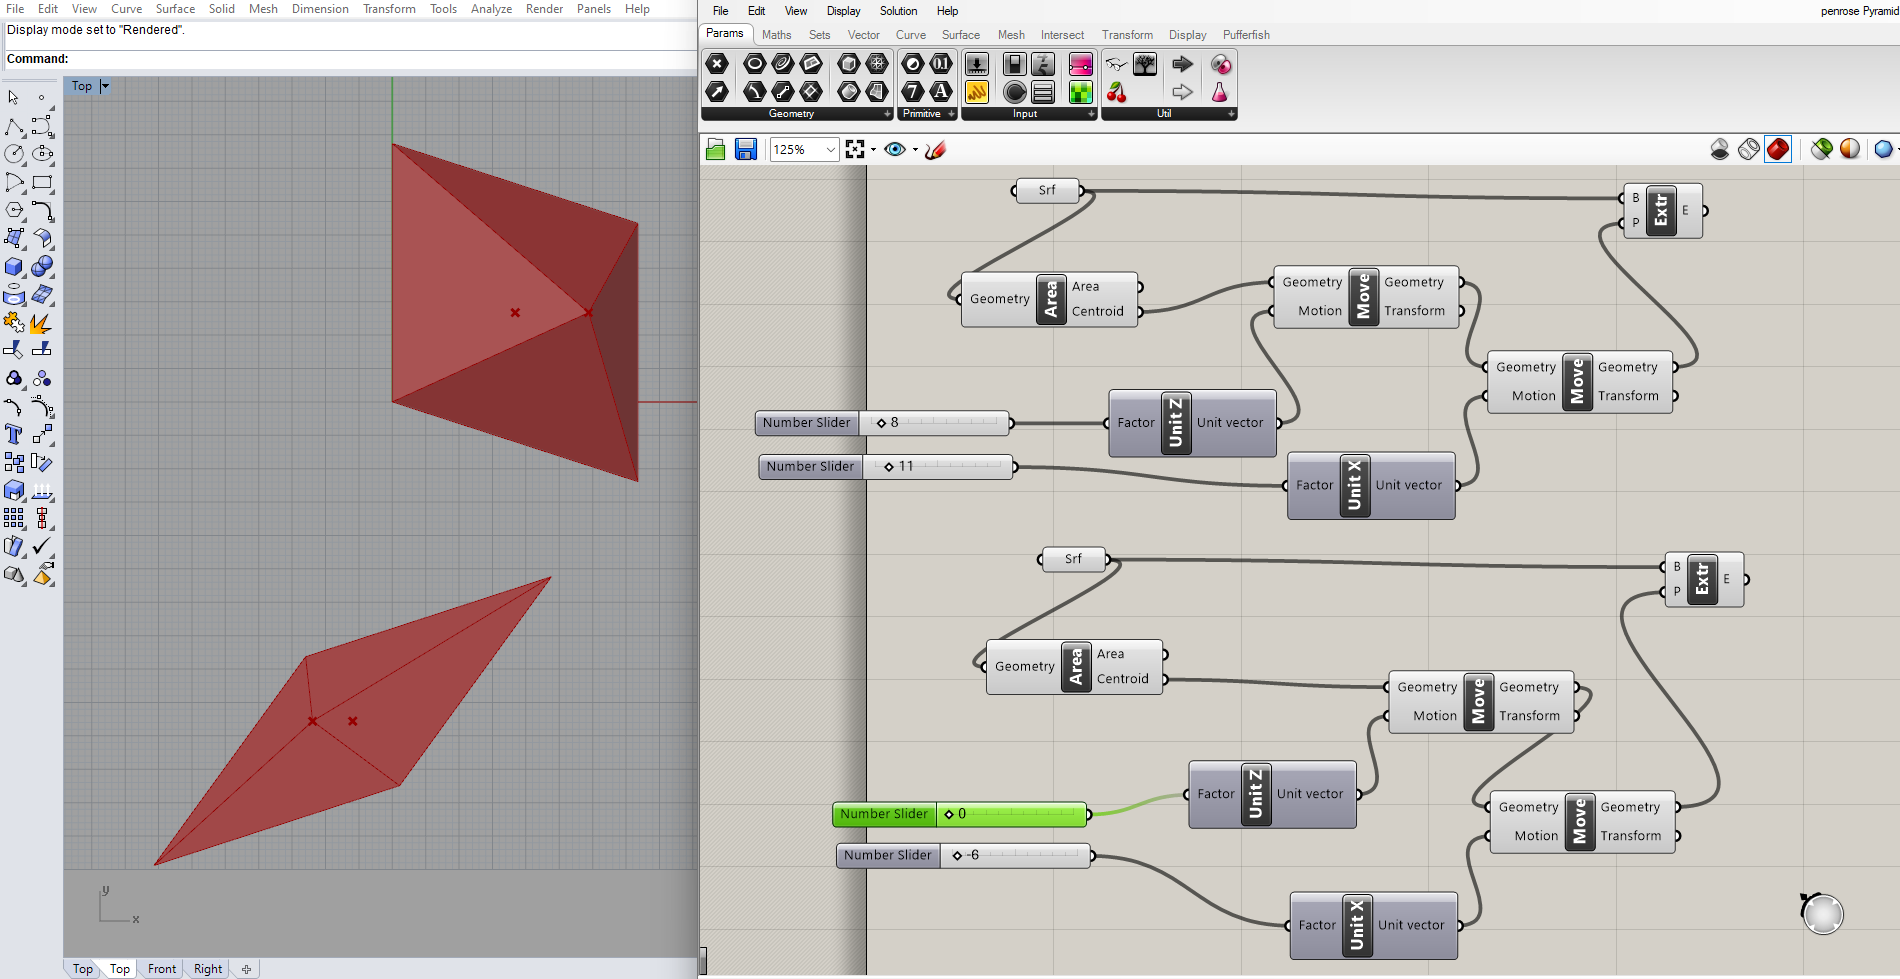The width and height of the screenshot is (1900, 979).
Task: Click the Grasshopper save file icon
Action: [x=745, y=149]
